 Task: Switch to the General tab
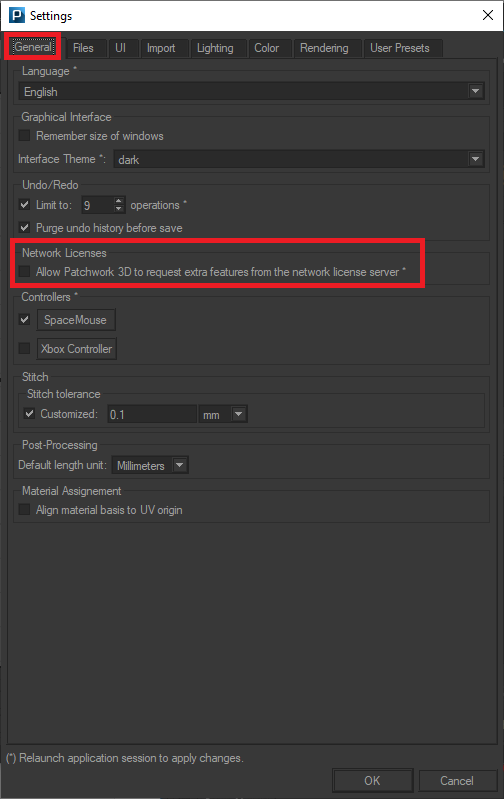point(33,47)
